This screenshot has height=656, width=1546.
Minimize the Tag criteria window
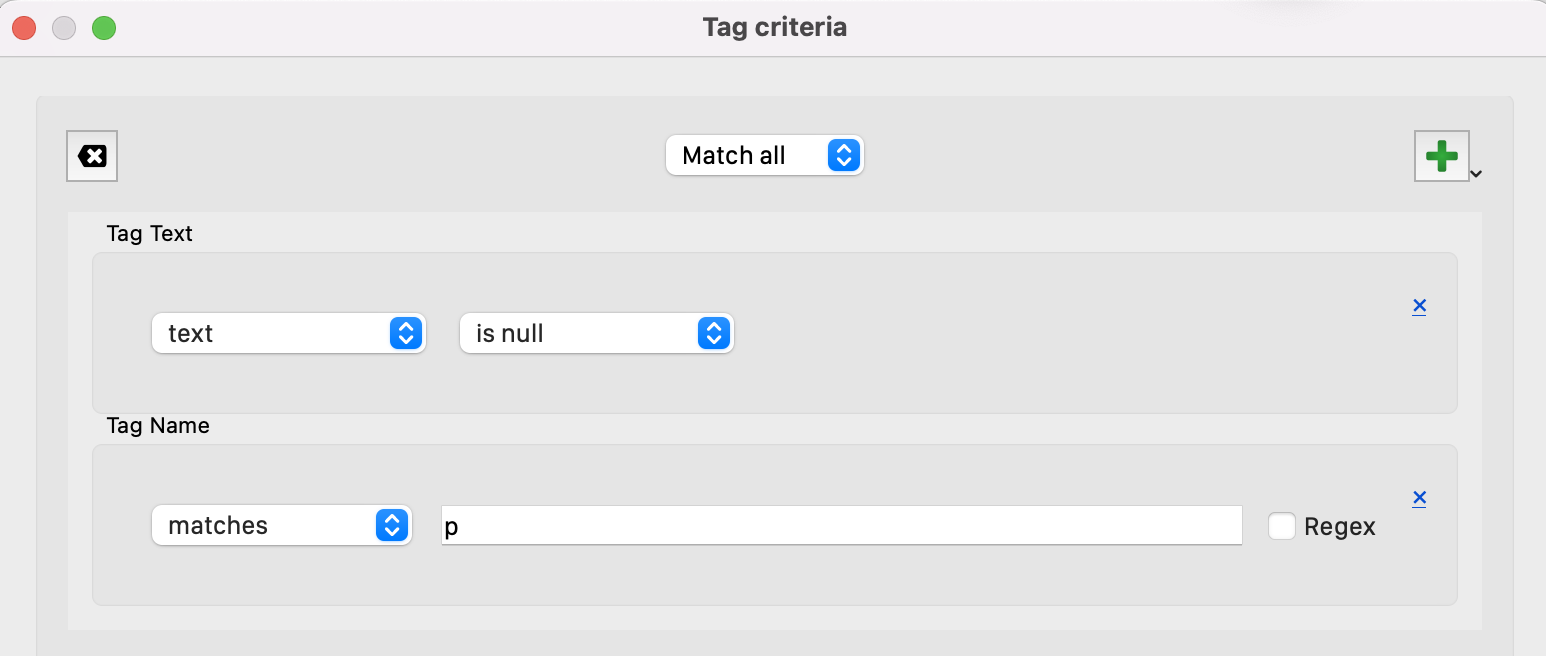click(64, 28)
